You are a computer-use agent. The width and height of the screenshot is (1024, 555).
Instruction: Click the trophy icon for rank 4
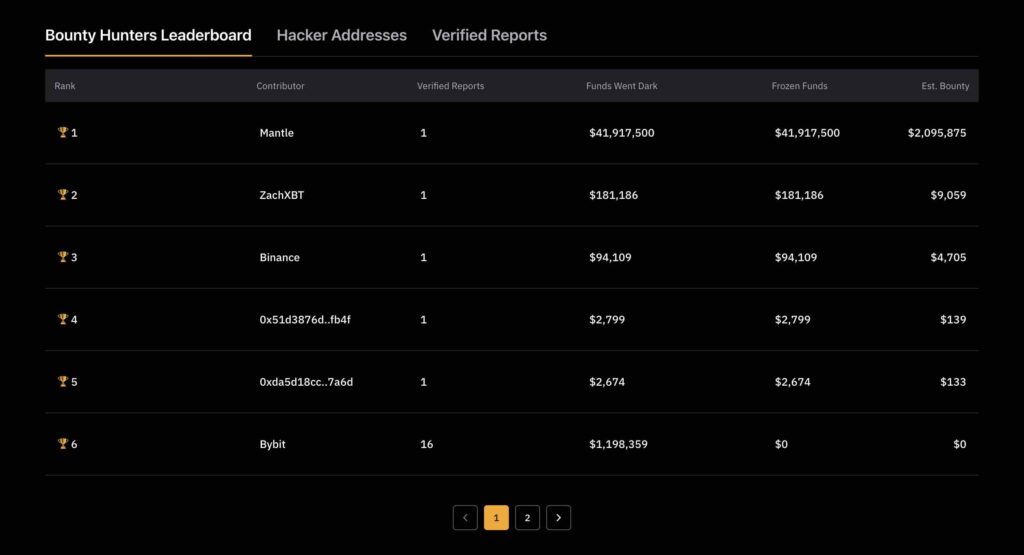[x=63, y=319]
